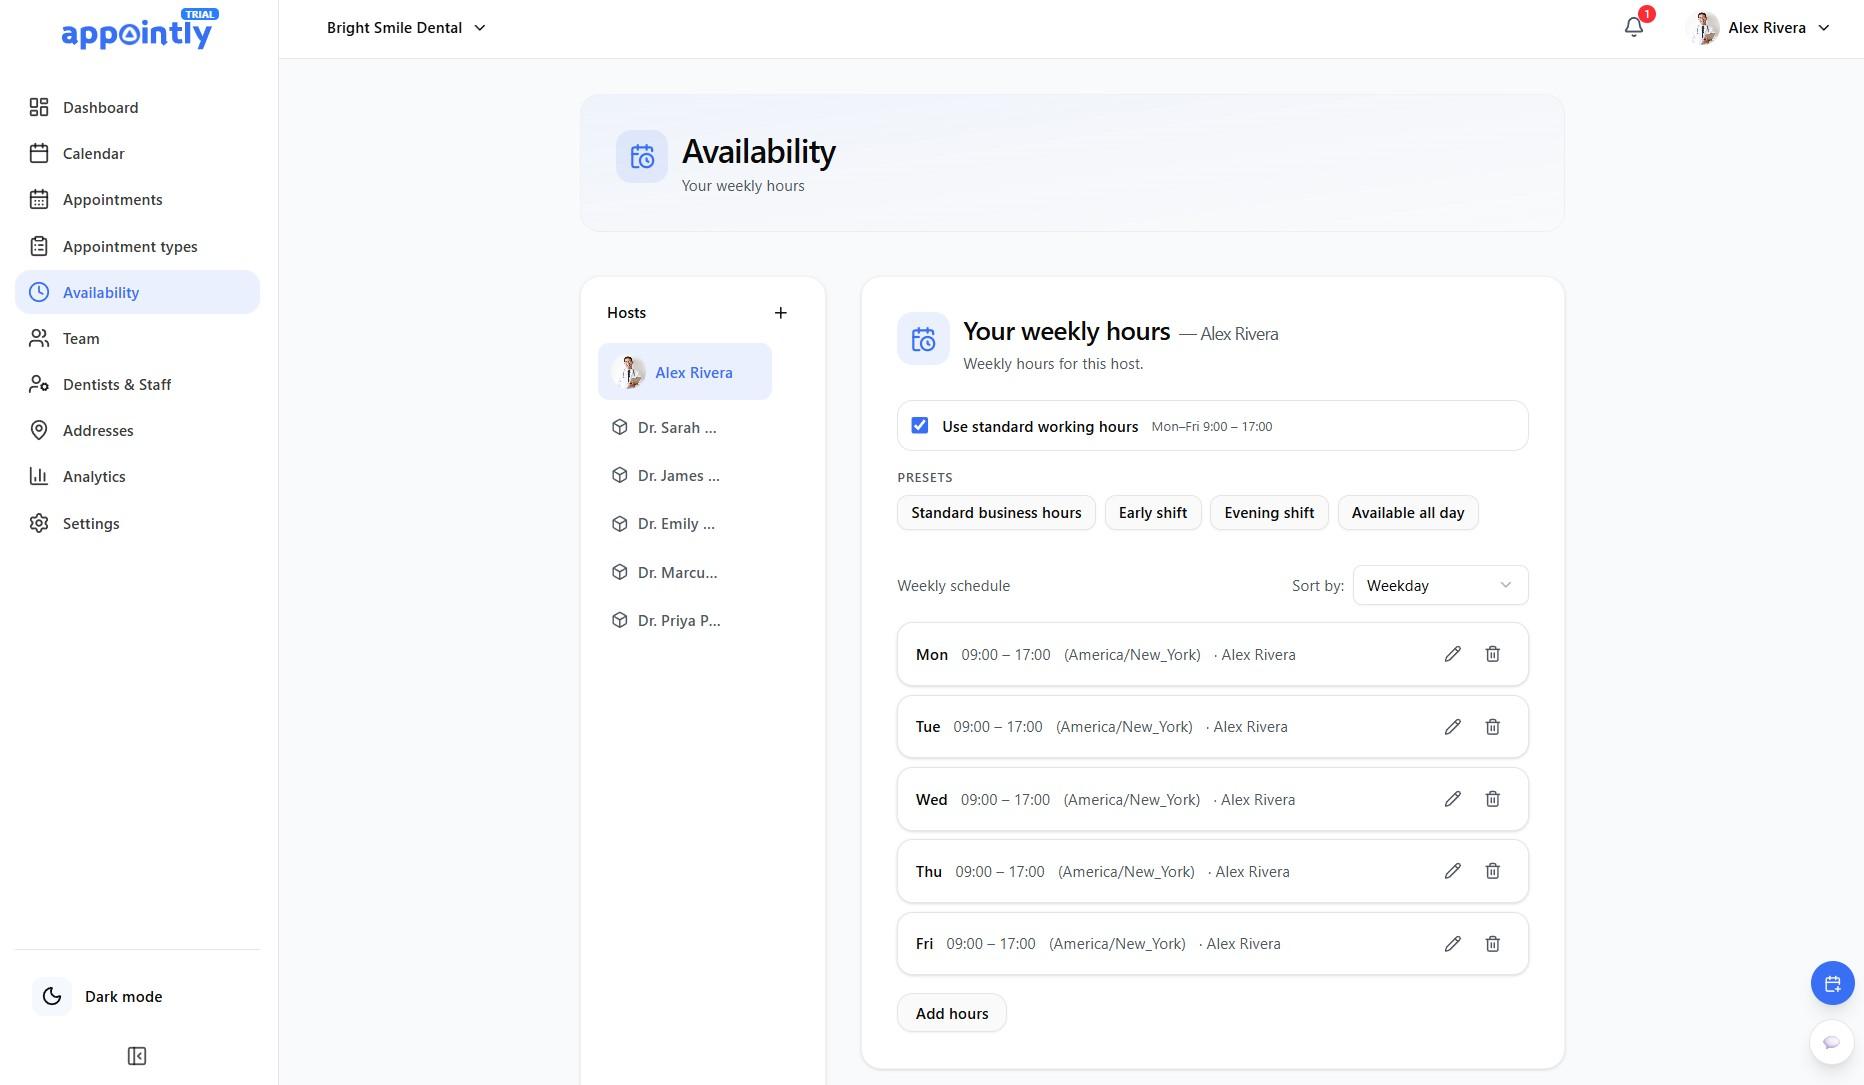1864x1085 pixels.
Task: Delete Friday's hours with the trash icon
Action: (1493, 943)
